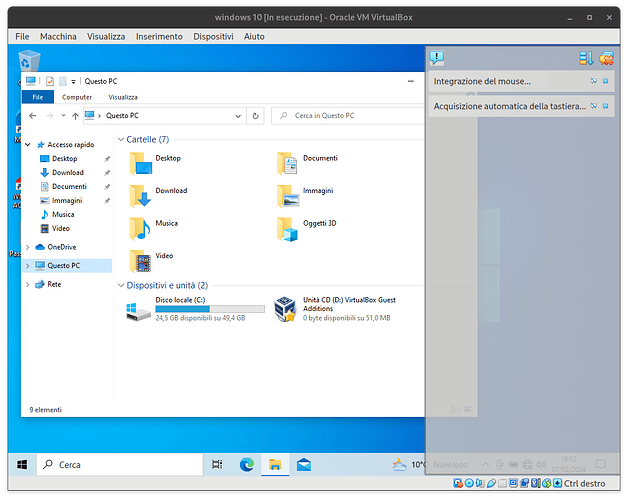Click the pin icon next to Immagini in sidebar
Viewport: 628px width, 500px height.
tap(107, 201)
